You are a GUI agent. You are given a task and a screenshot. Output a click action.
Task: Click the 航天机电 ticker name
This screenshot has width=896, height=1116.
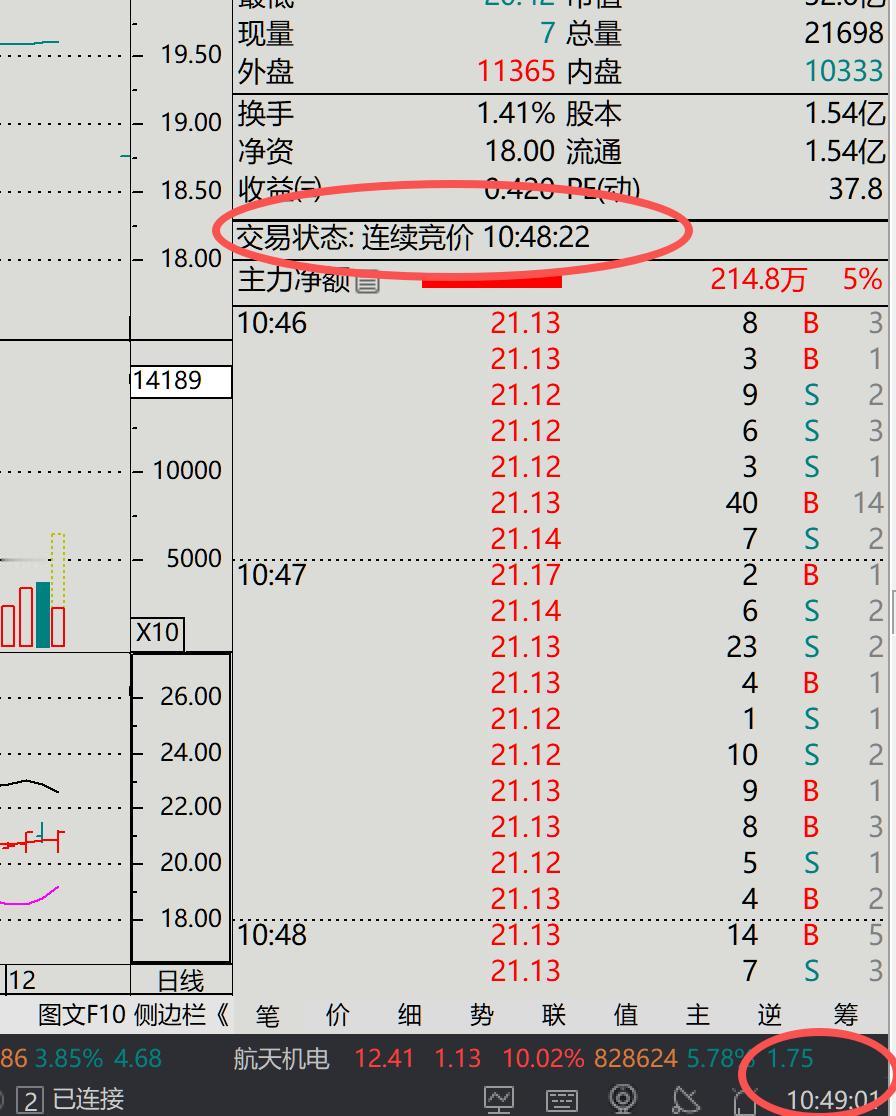[x=281, y=1059]
